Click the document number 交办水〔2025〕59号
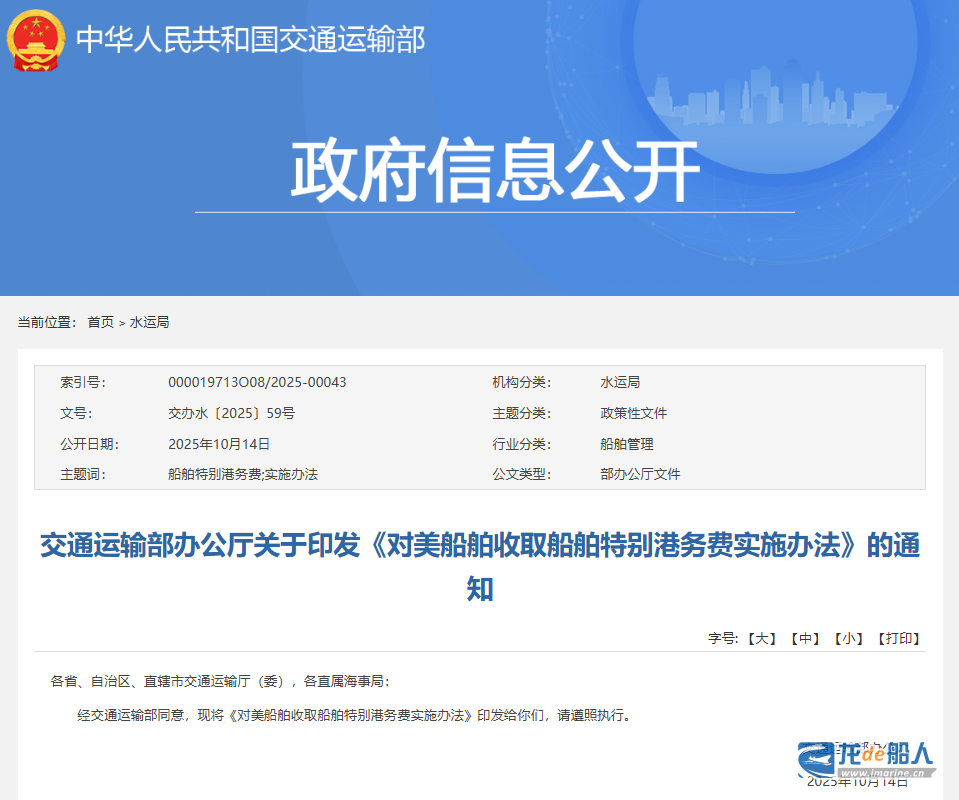 pyautogui.click(x=231, y=413)
